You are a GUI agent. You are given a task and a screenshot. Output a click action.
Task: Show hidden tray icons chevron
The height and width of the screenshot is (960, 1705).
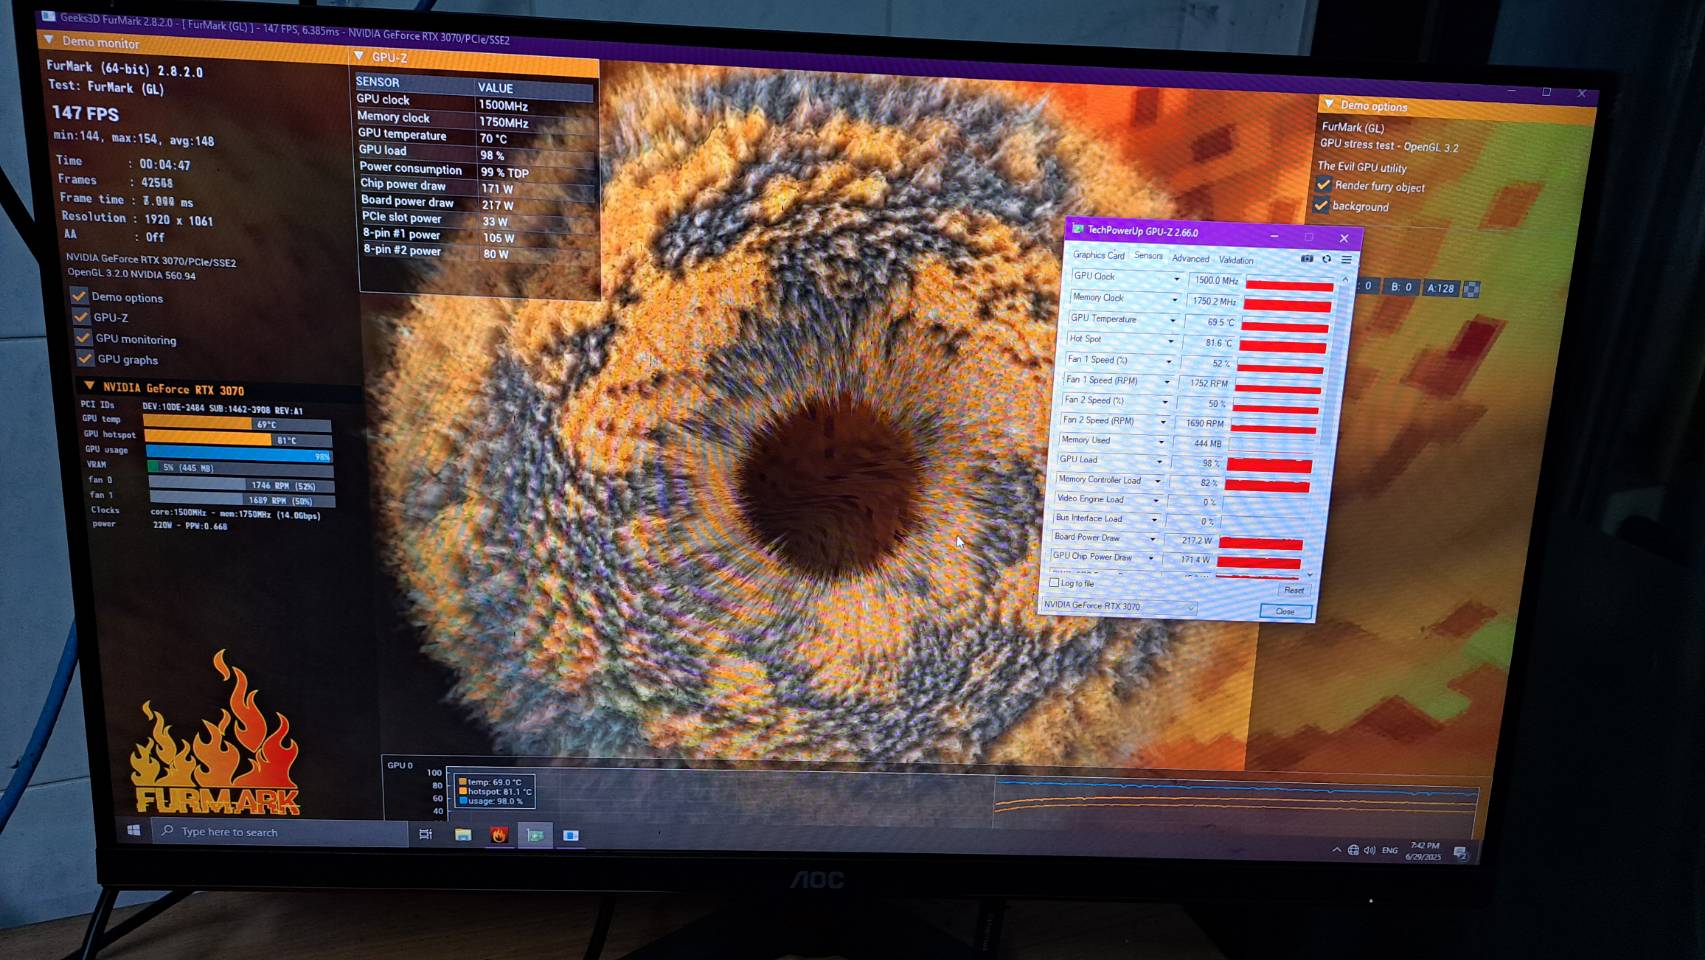point(1336,850)
